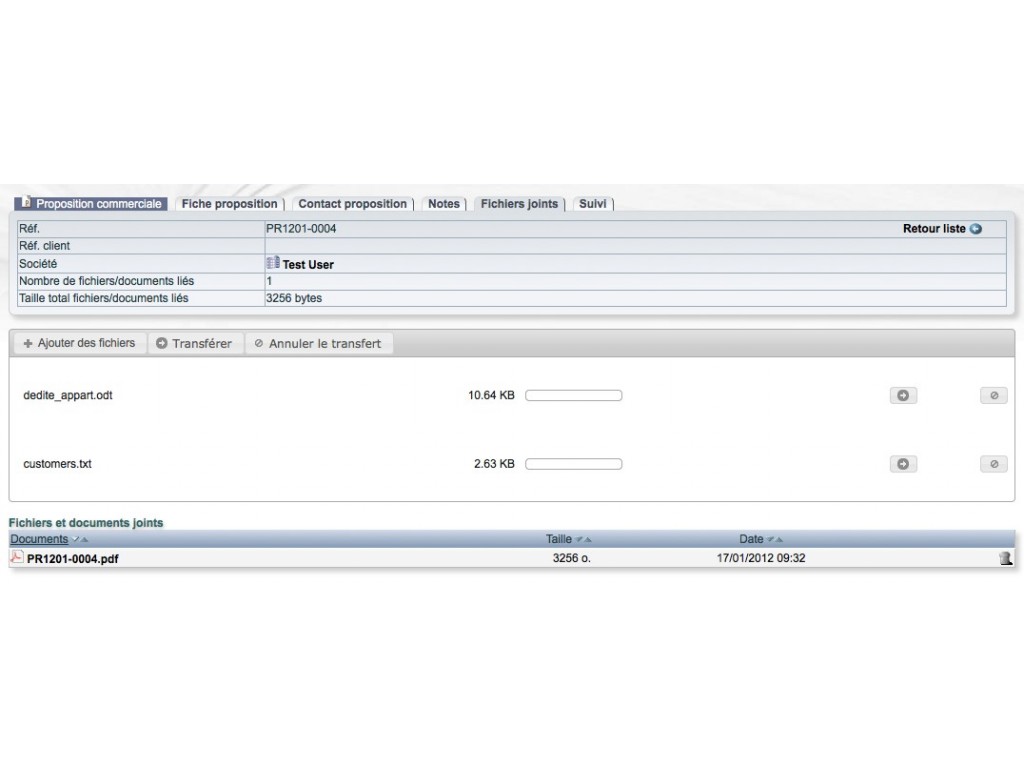Screen dimensions: 1024x768
Task: Delete PR1201-0004.pdf with trash icon
Action: coord(1005,558)
